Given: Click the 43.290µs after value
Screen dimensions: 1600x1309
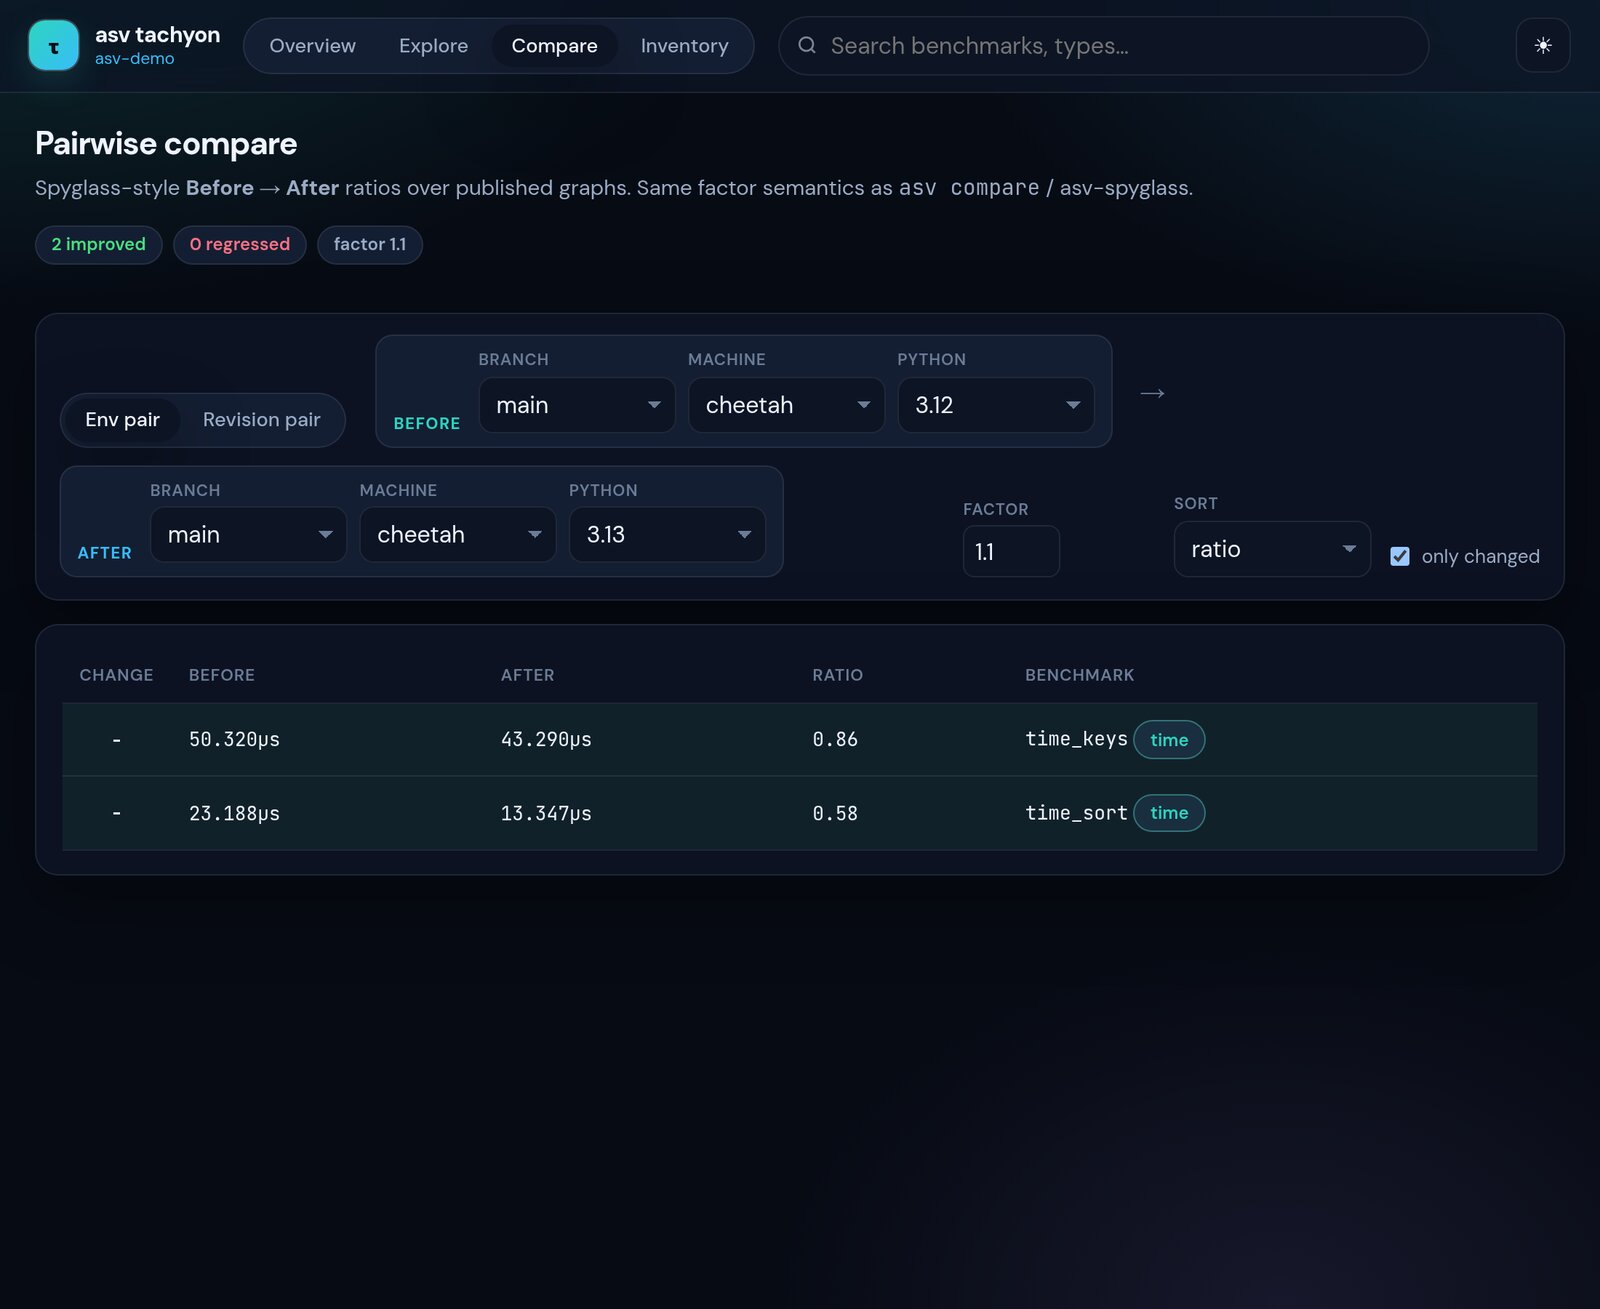Looking at the screenshot, I should pyautogui.click(x=546, y=740).
